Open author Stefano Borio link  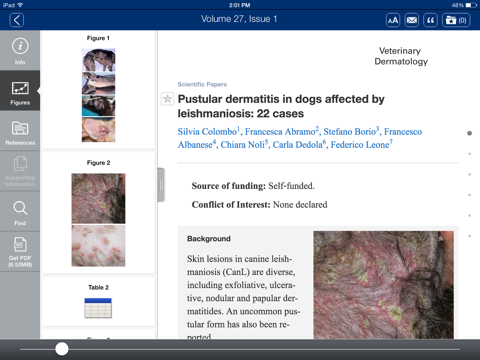coord(351,131)
